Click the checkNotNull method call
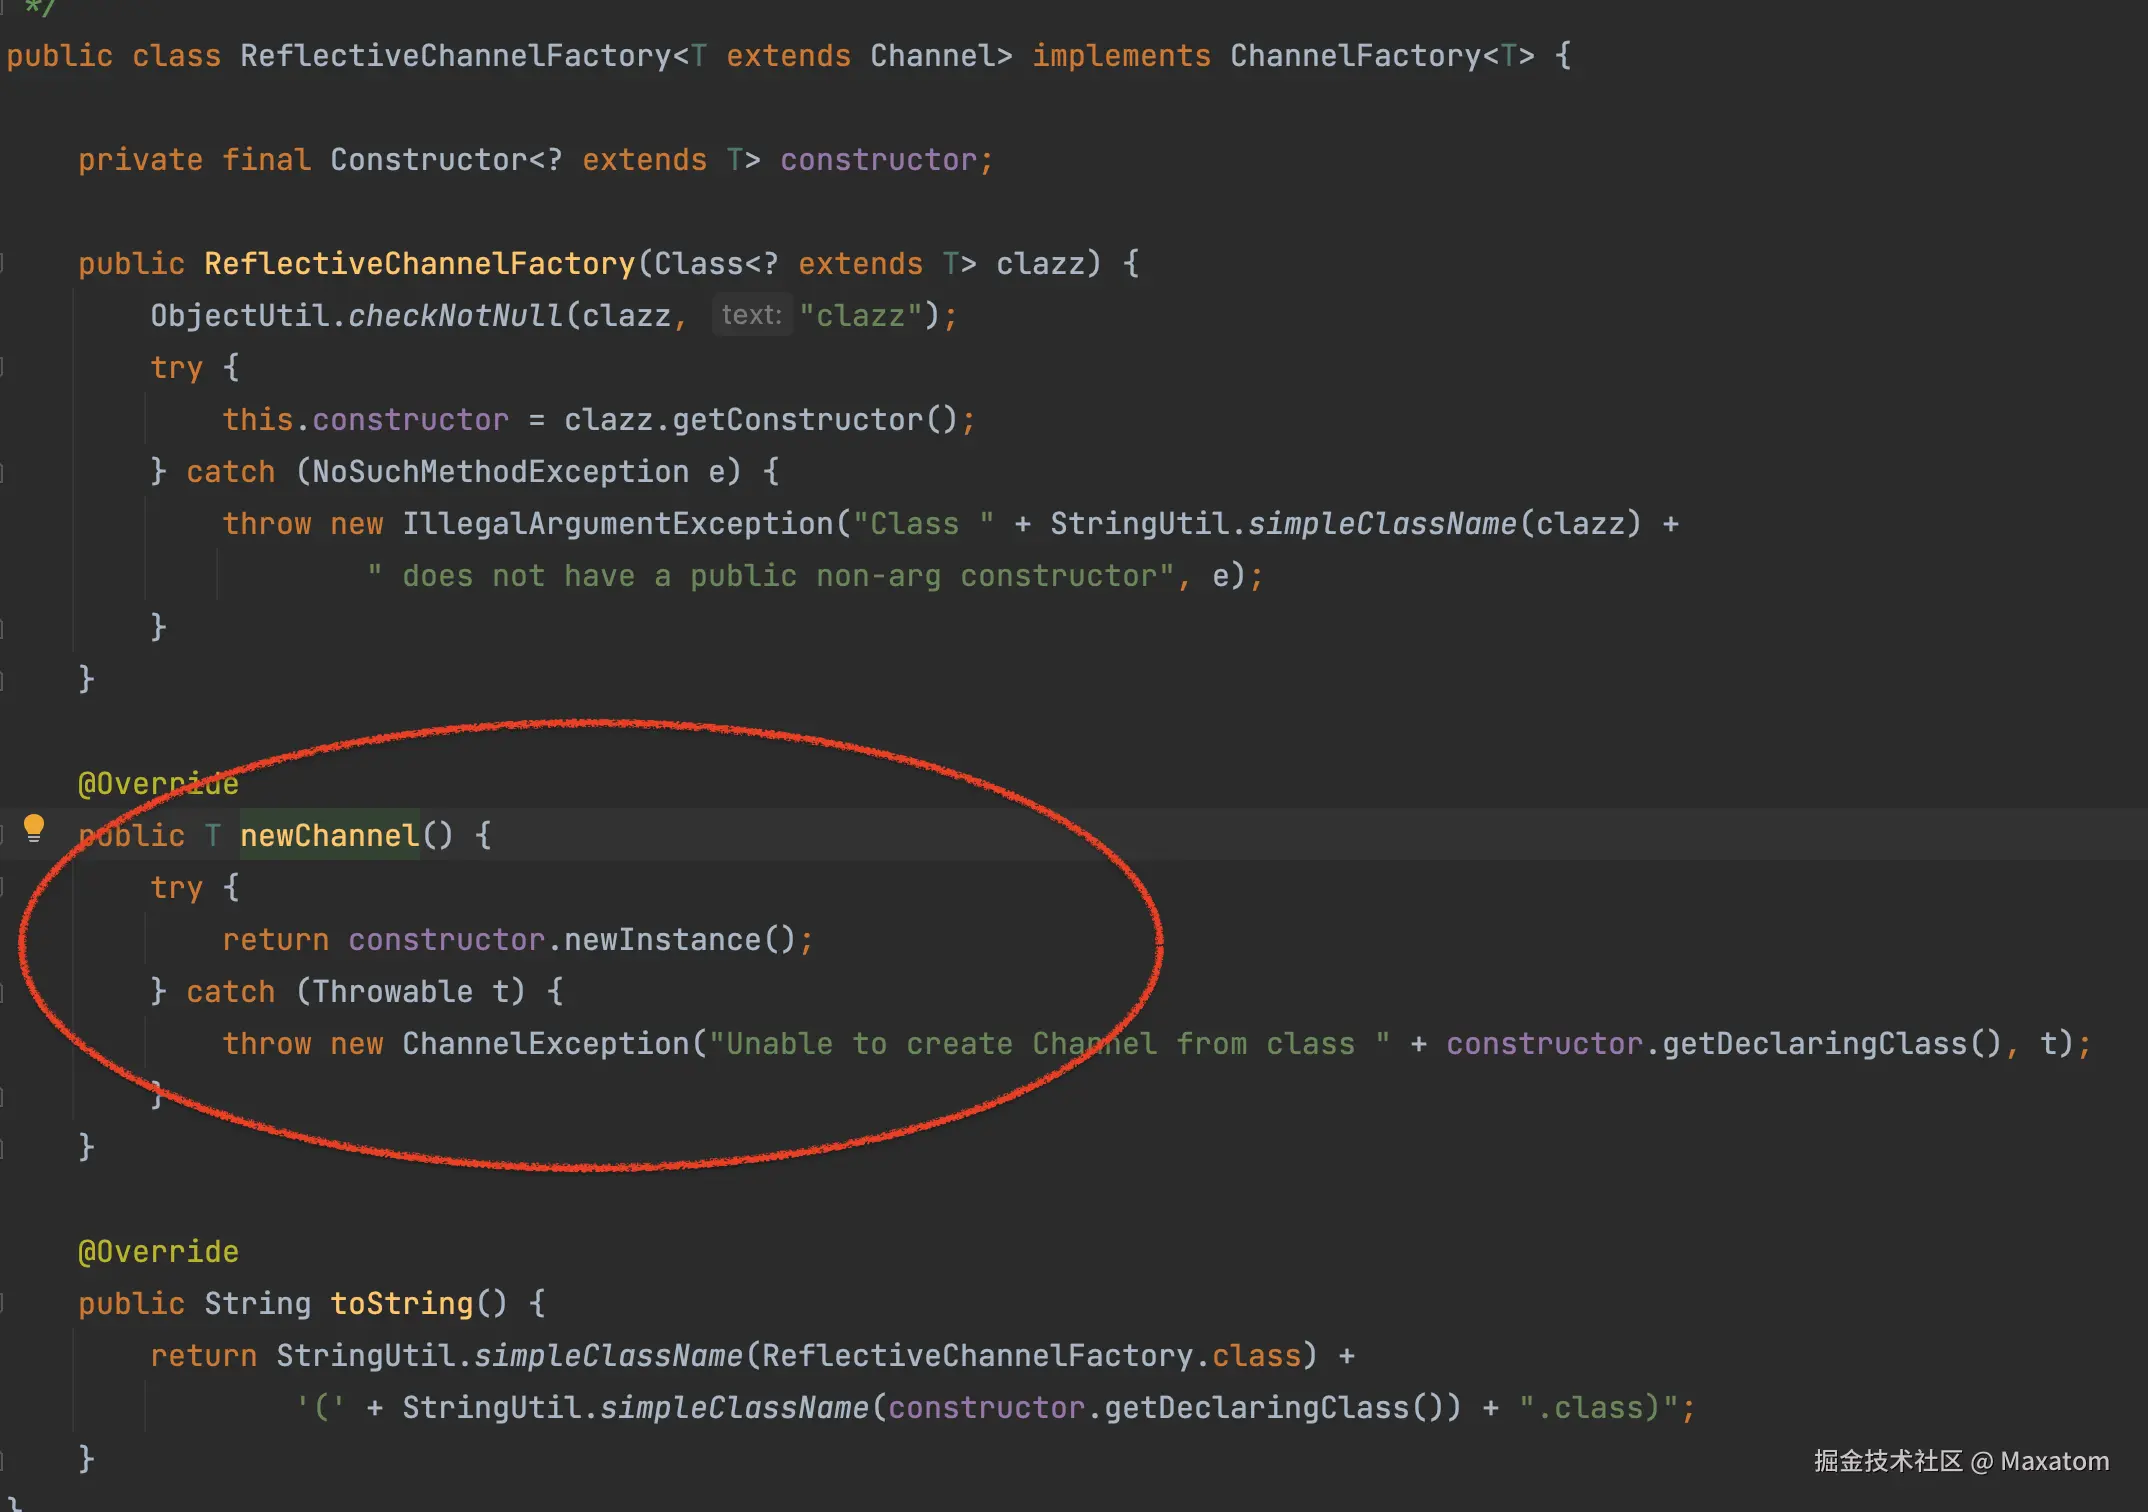 [455, 316]
